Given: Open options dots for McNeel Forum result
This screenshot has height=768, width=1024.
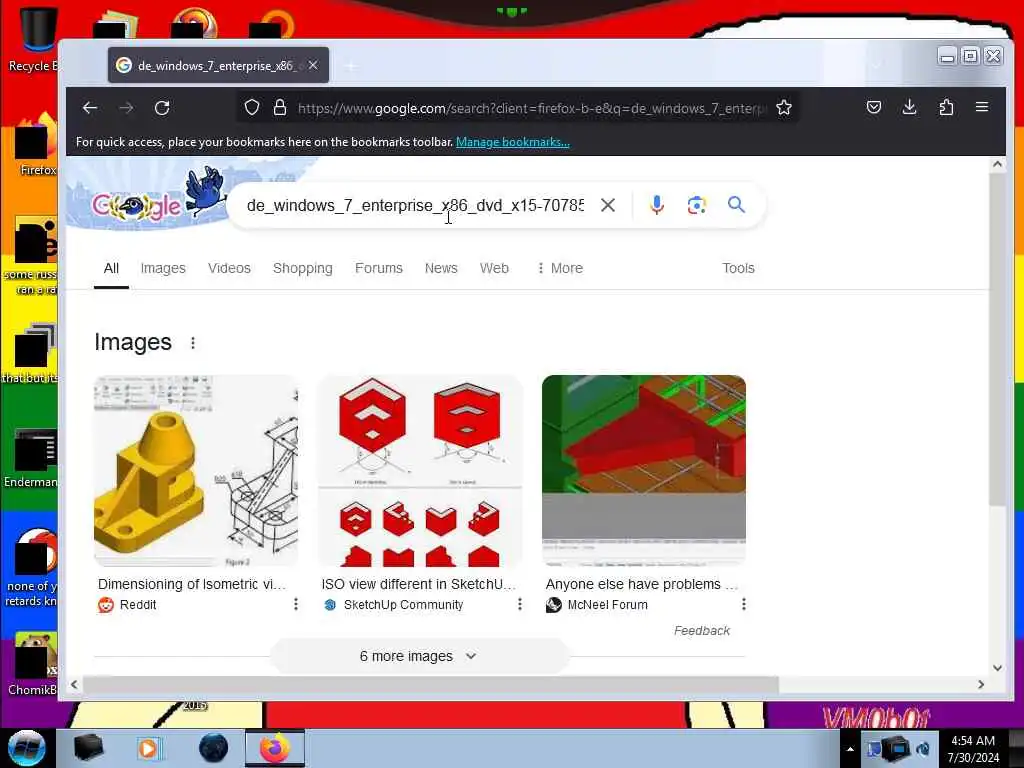Looking at the screenshot, I should coord(743,604).
